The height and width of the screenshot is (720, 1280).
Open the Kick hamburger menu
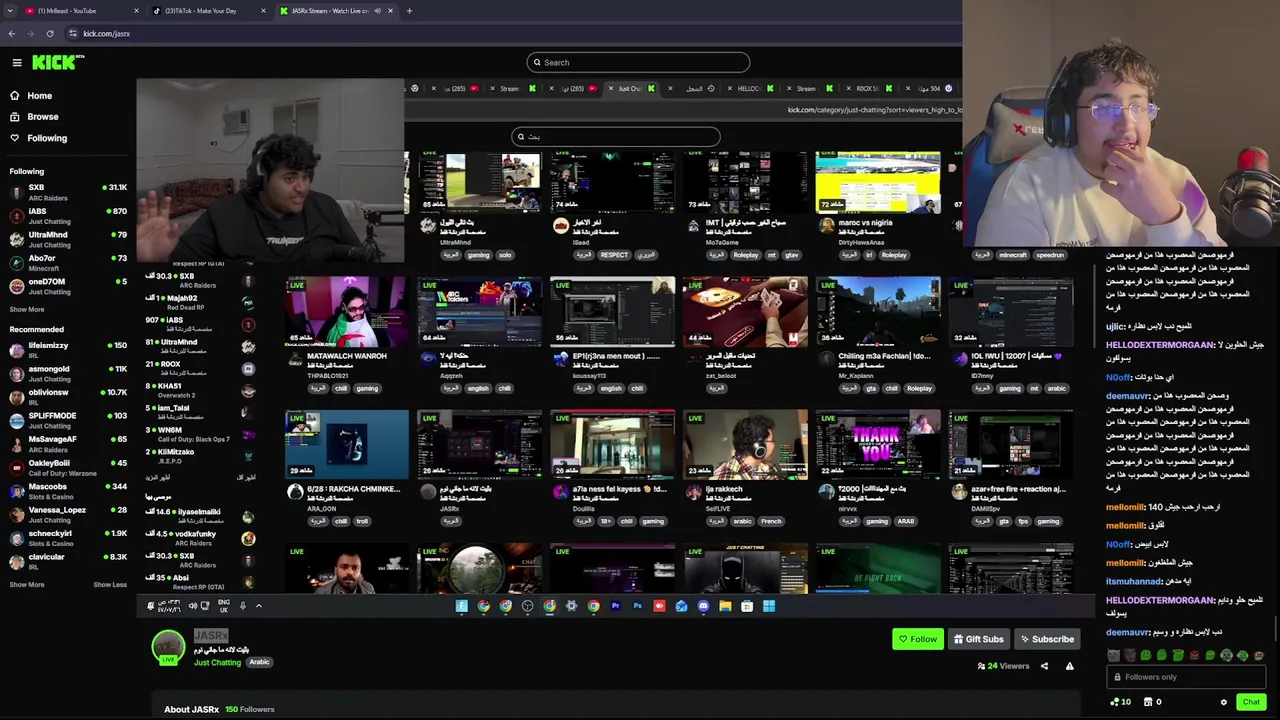pos(17,62)
